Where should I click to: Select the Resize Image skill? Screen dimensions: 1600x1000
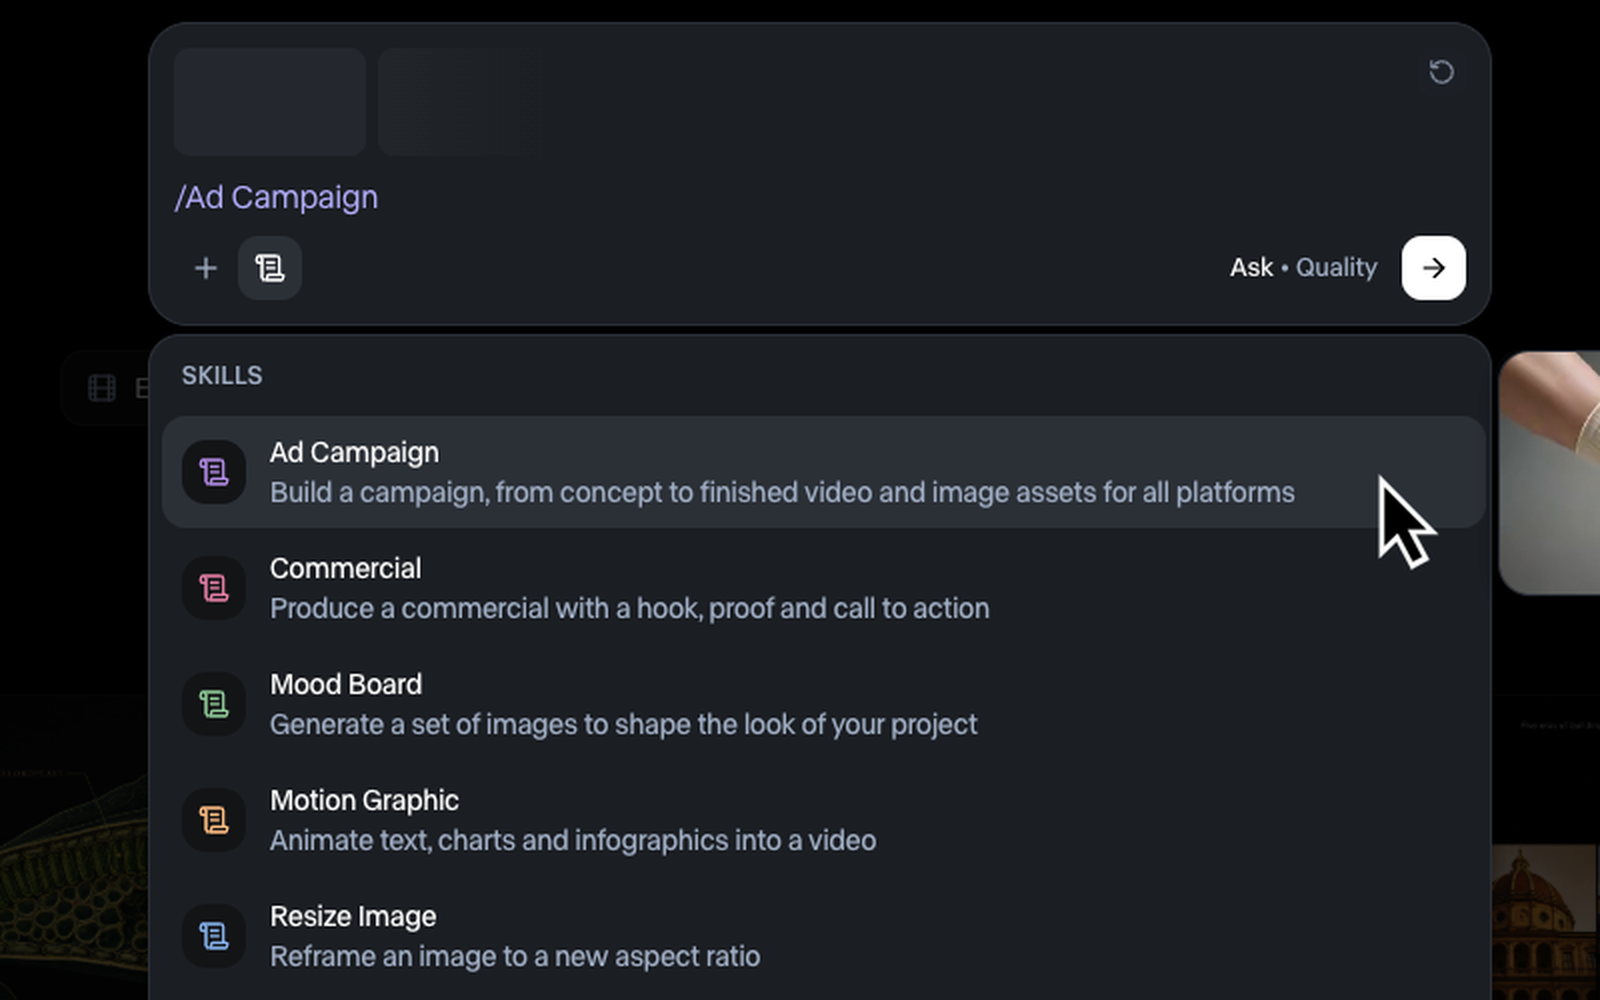[823, 936]
